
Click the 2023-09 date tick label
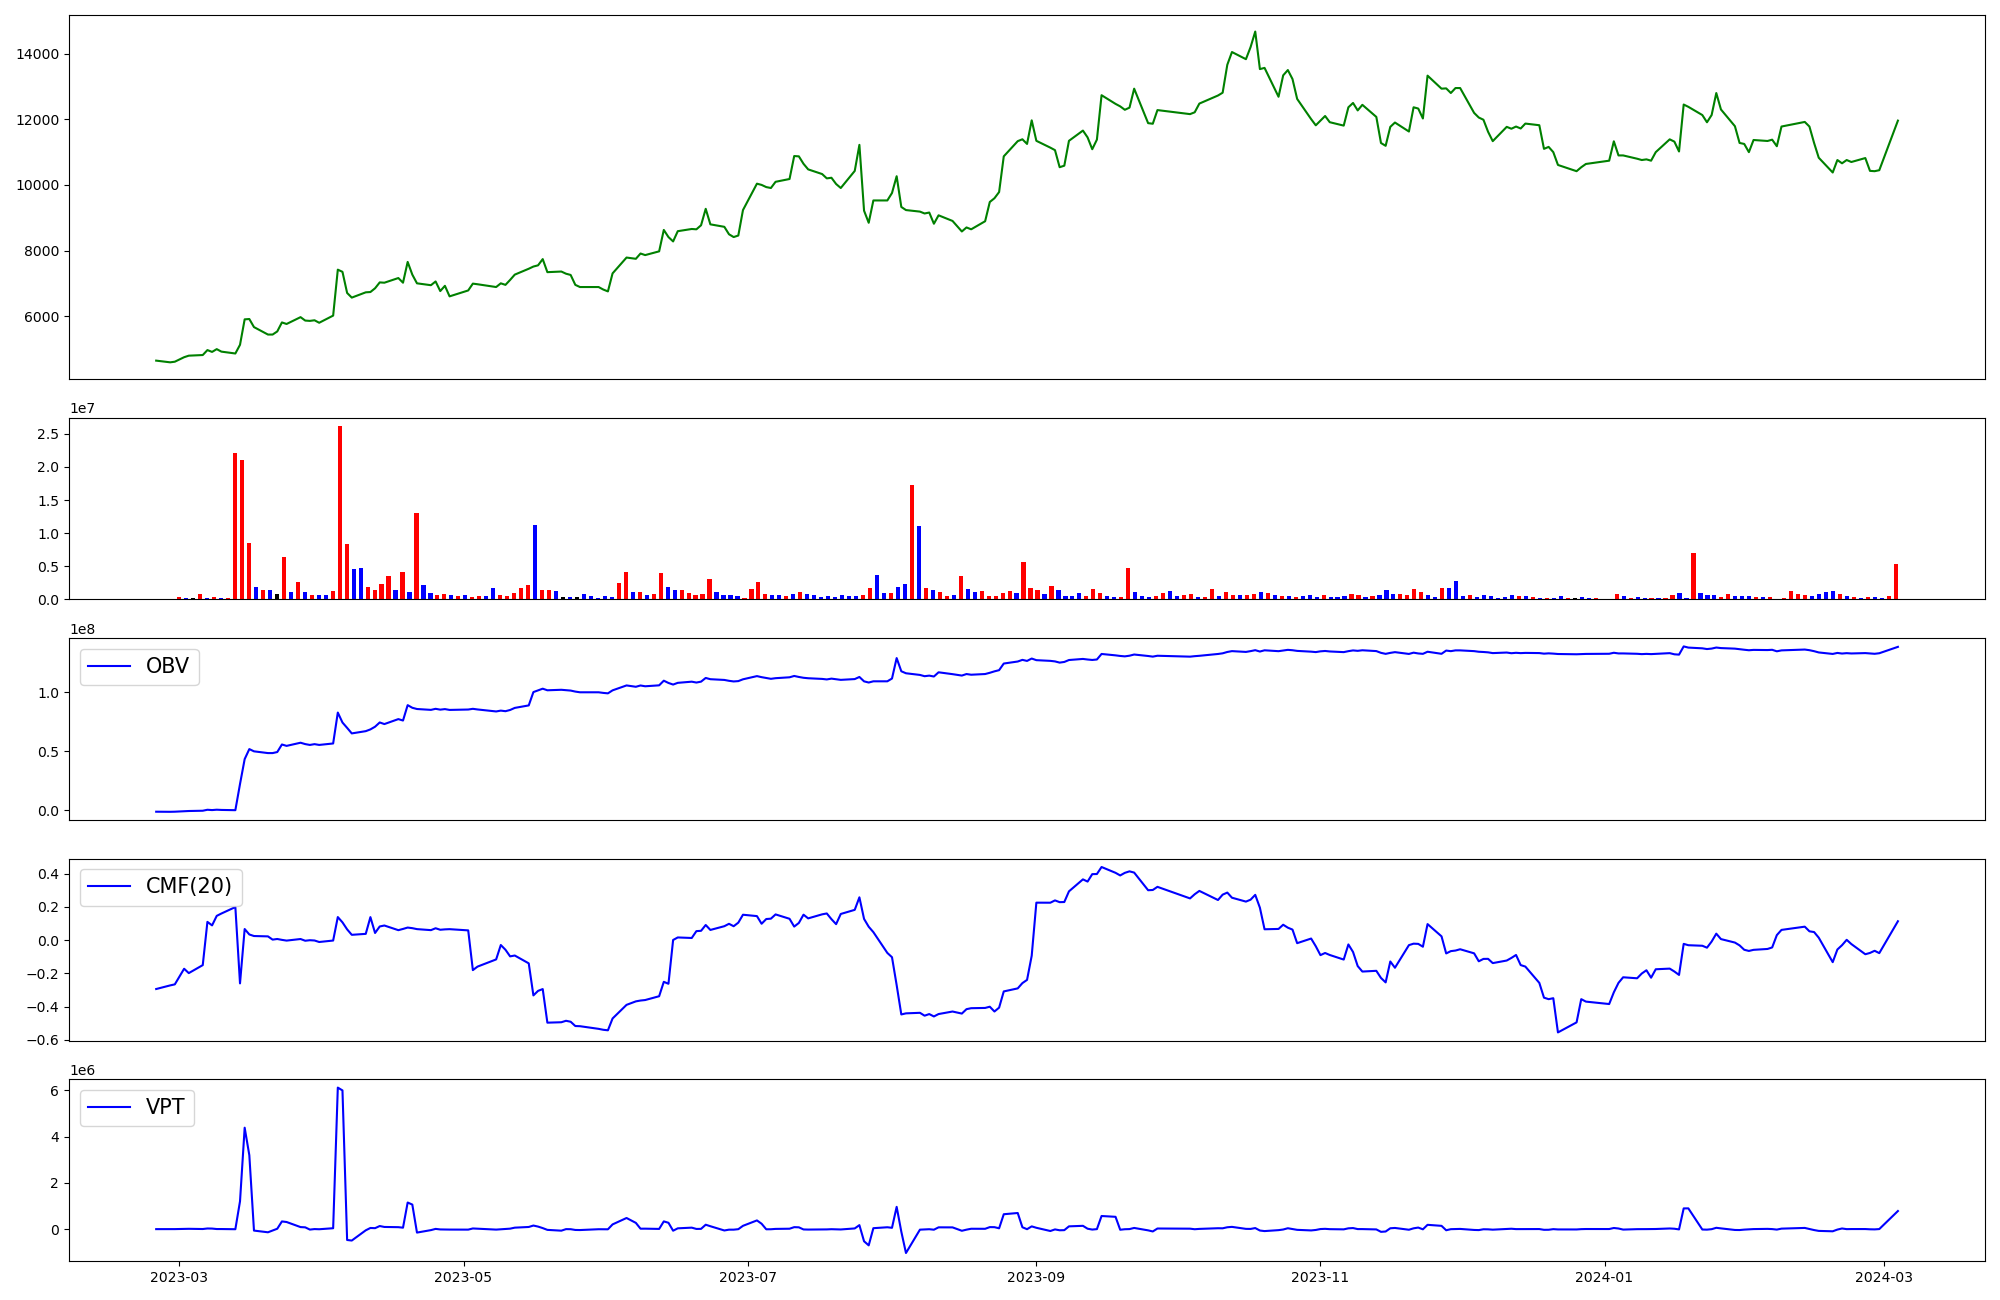pos(1036,1277)
